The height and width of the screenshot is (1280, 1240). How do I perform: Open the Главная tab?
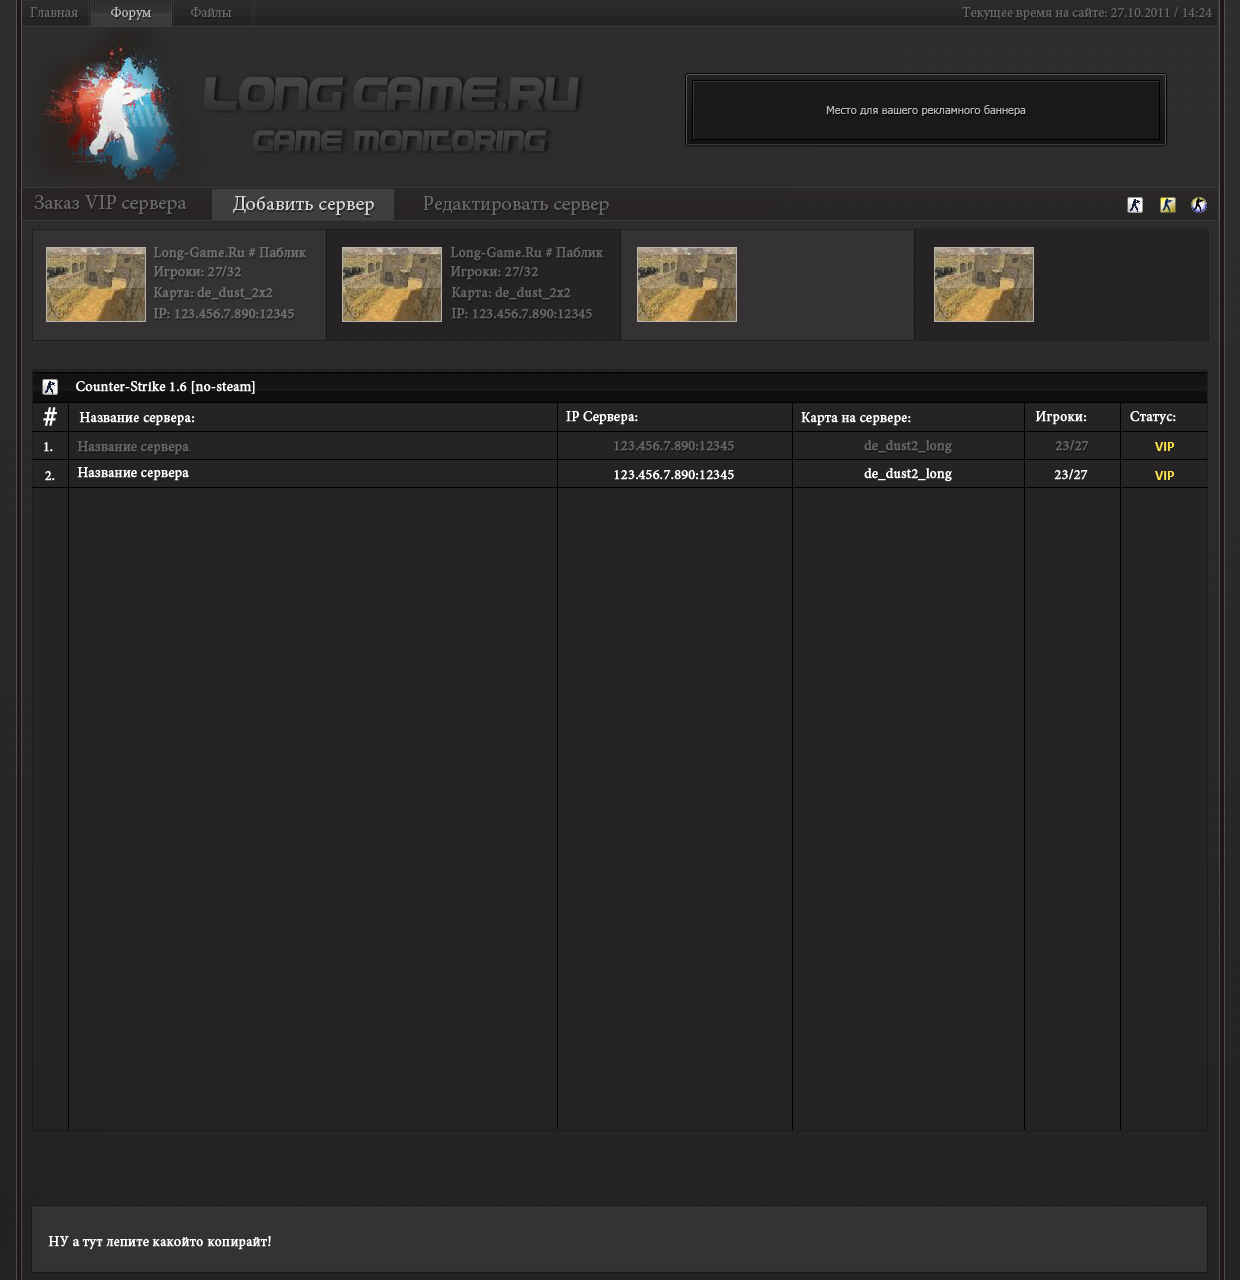click(x=54, y=13)
